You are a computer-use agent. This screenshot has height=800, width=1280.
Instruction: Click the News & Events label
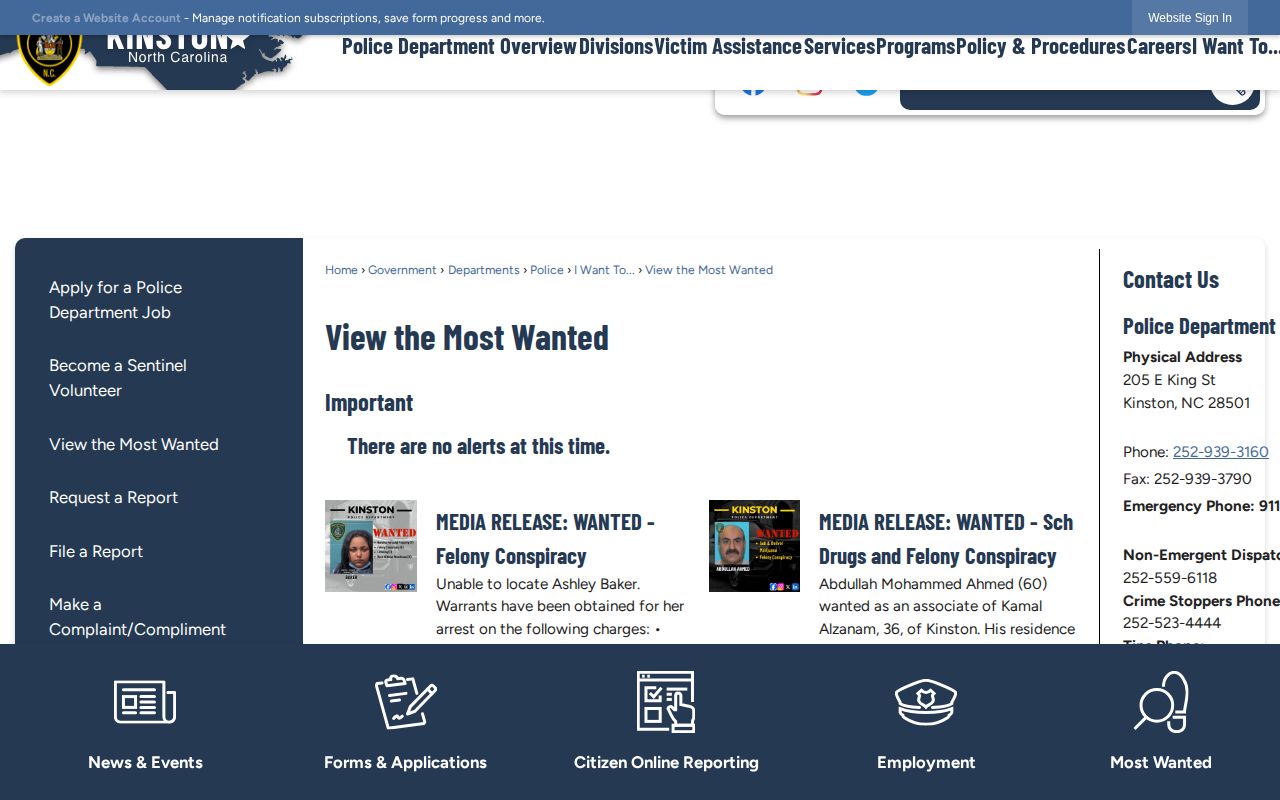point(145,762)
